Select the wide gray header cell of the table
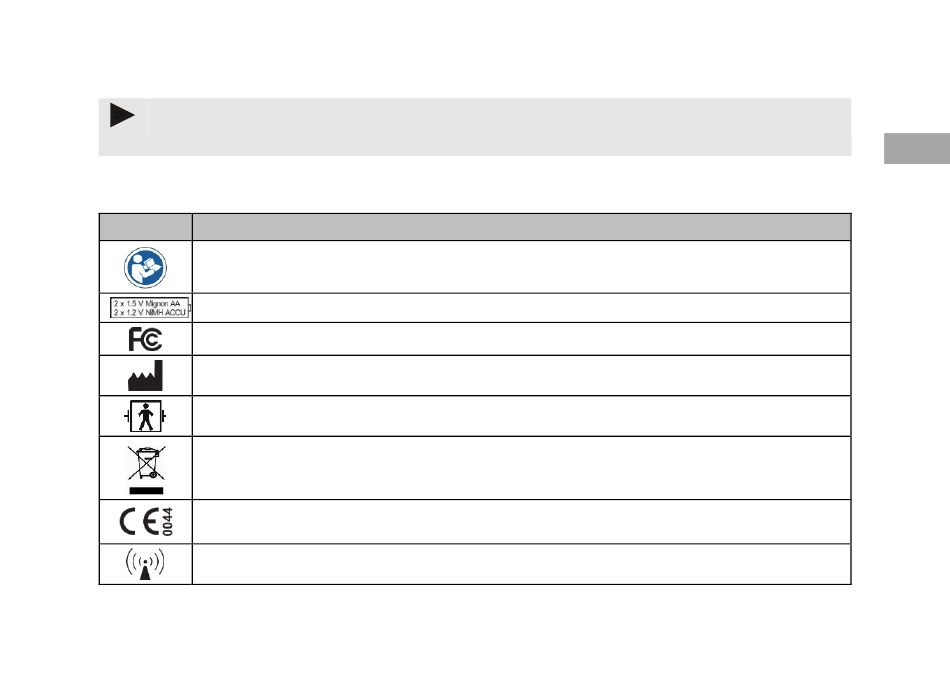Image resolution: width=950 pixels, height=685 pixels. pyautogui.click(x=522, y=227)
